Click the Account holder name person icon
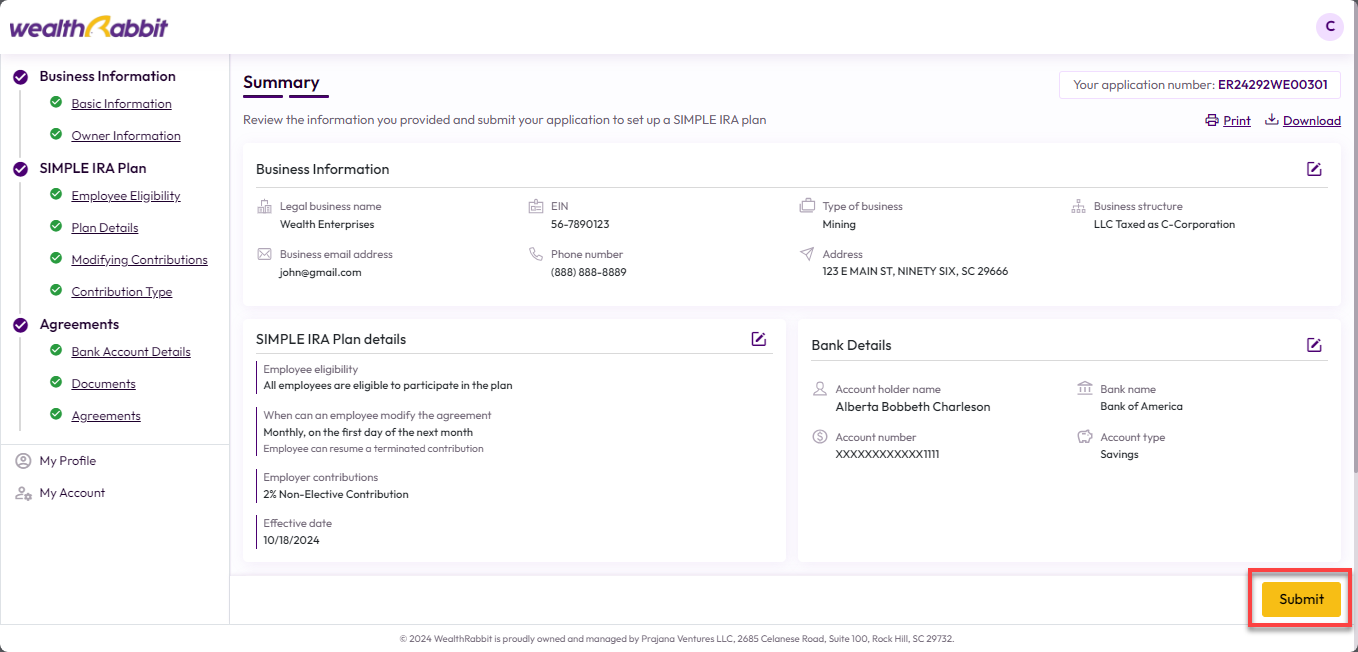 pyautogui.click(x=820, y=388)
